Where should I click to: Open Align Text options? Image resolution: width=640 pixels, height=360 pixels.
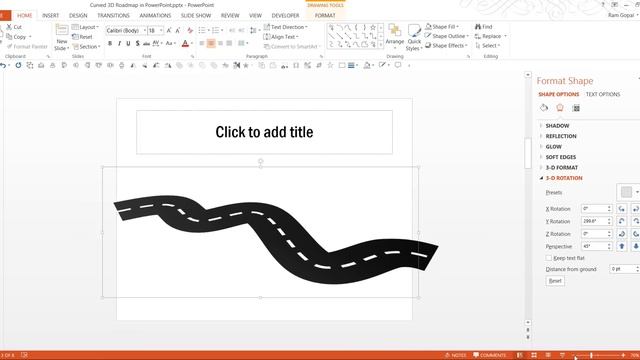(281, 37)
